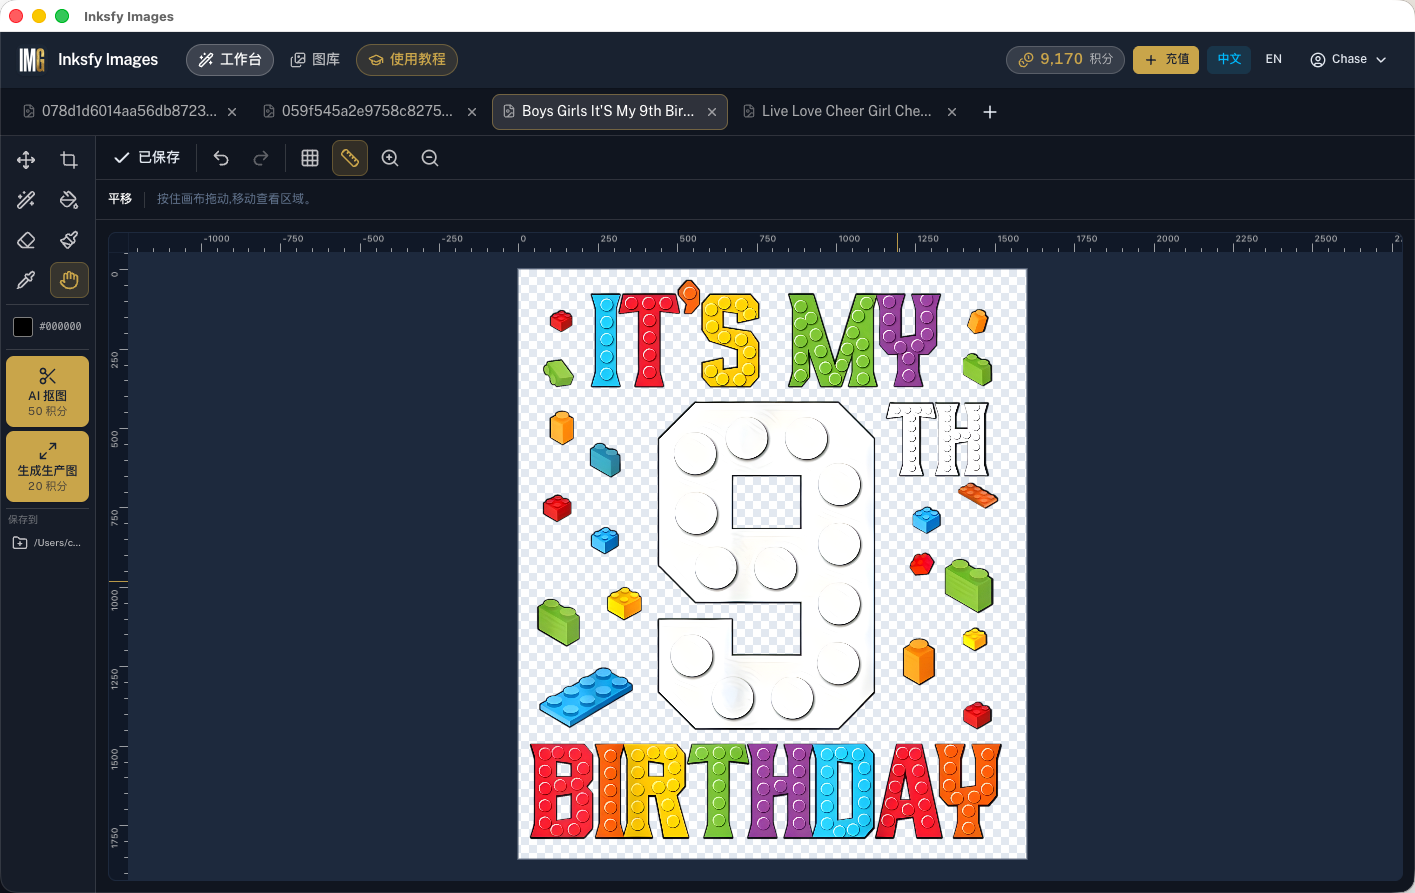The height and width of the screenshot is (893, 1415).
Task: Expand the Chase account menu
Action: click(1348, 60)
